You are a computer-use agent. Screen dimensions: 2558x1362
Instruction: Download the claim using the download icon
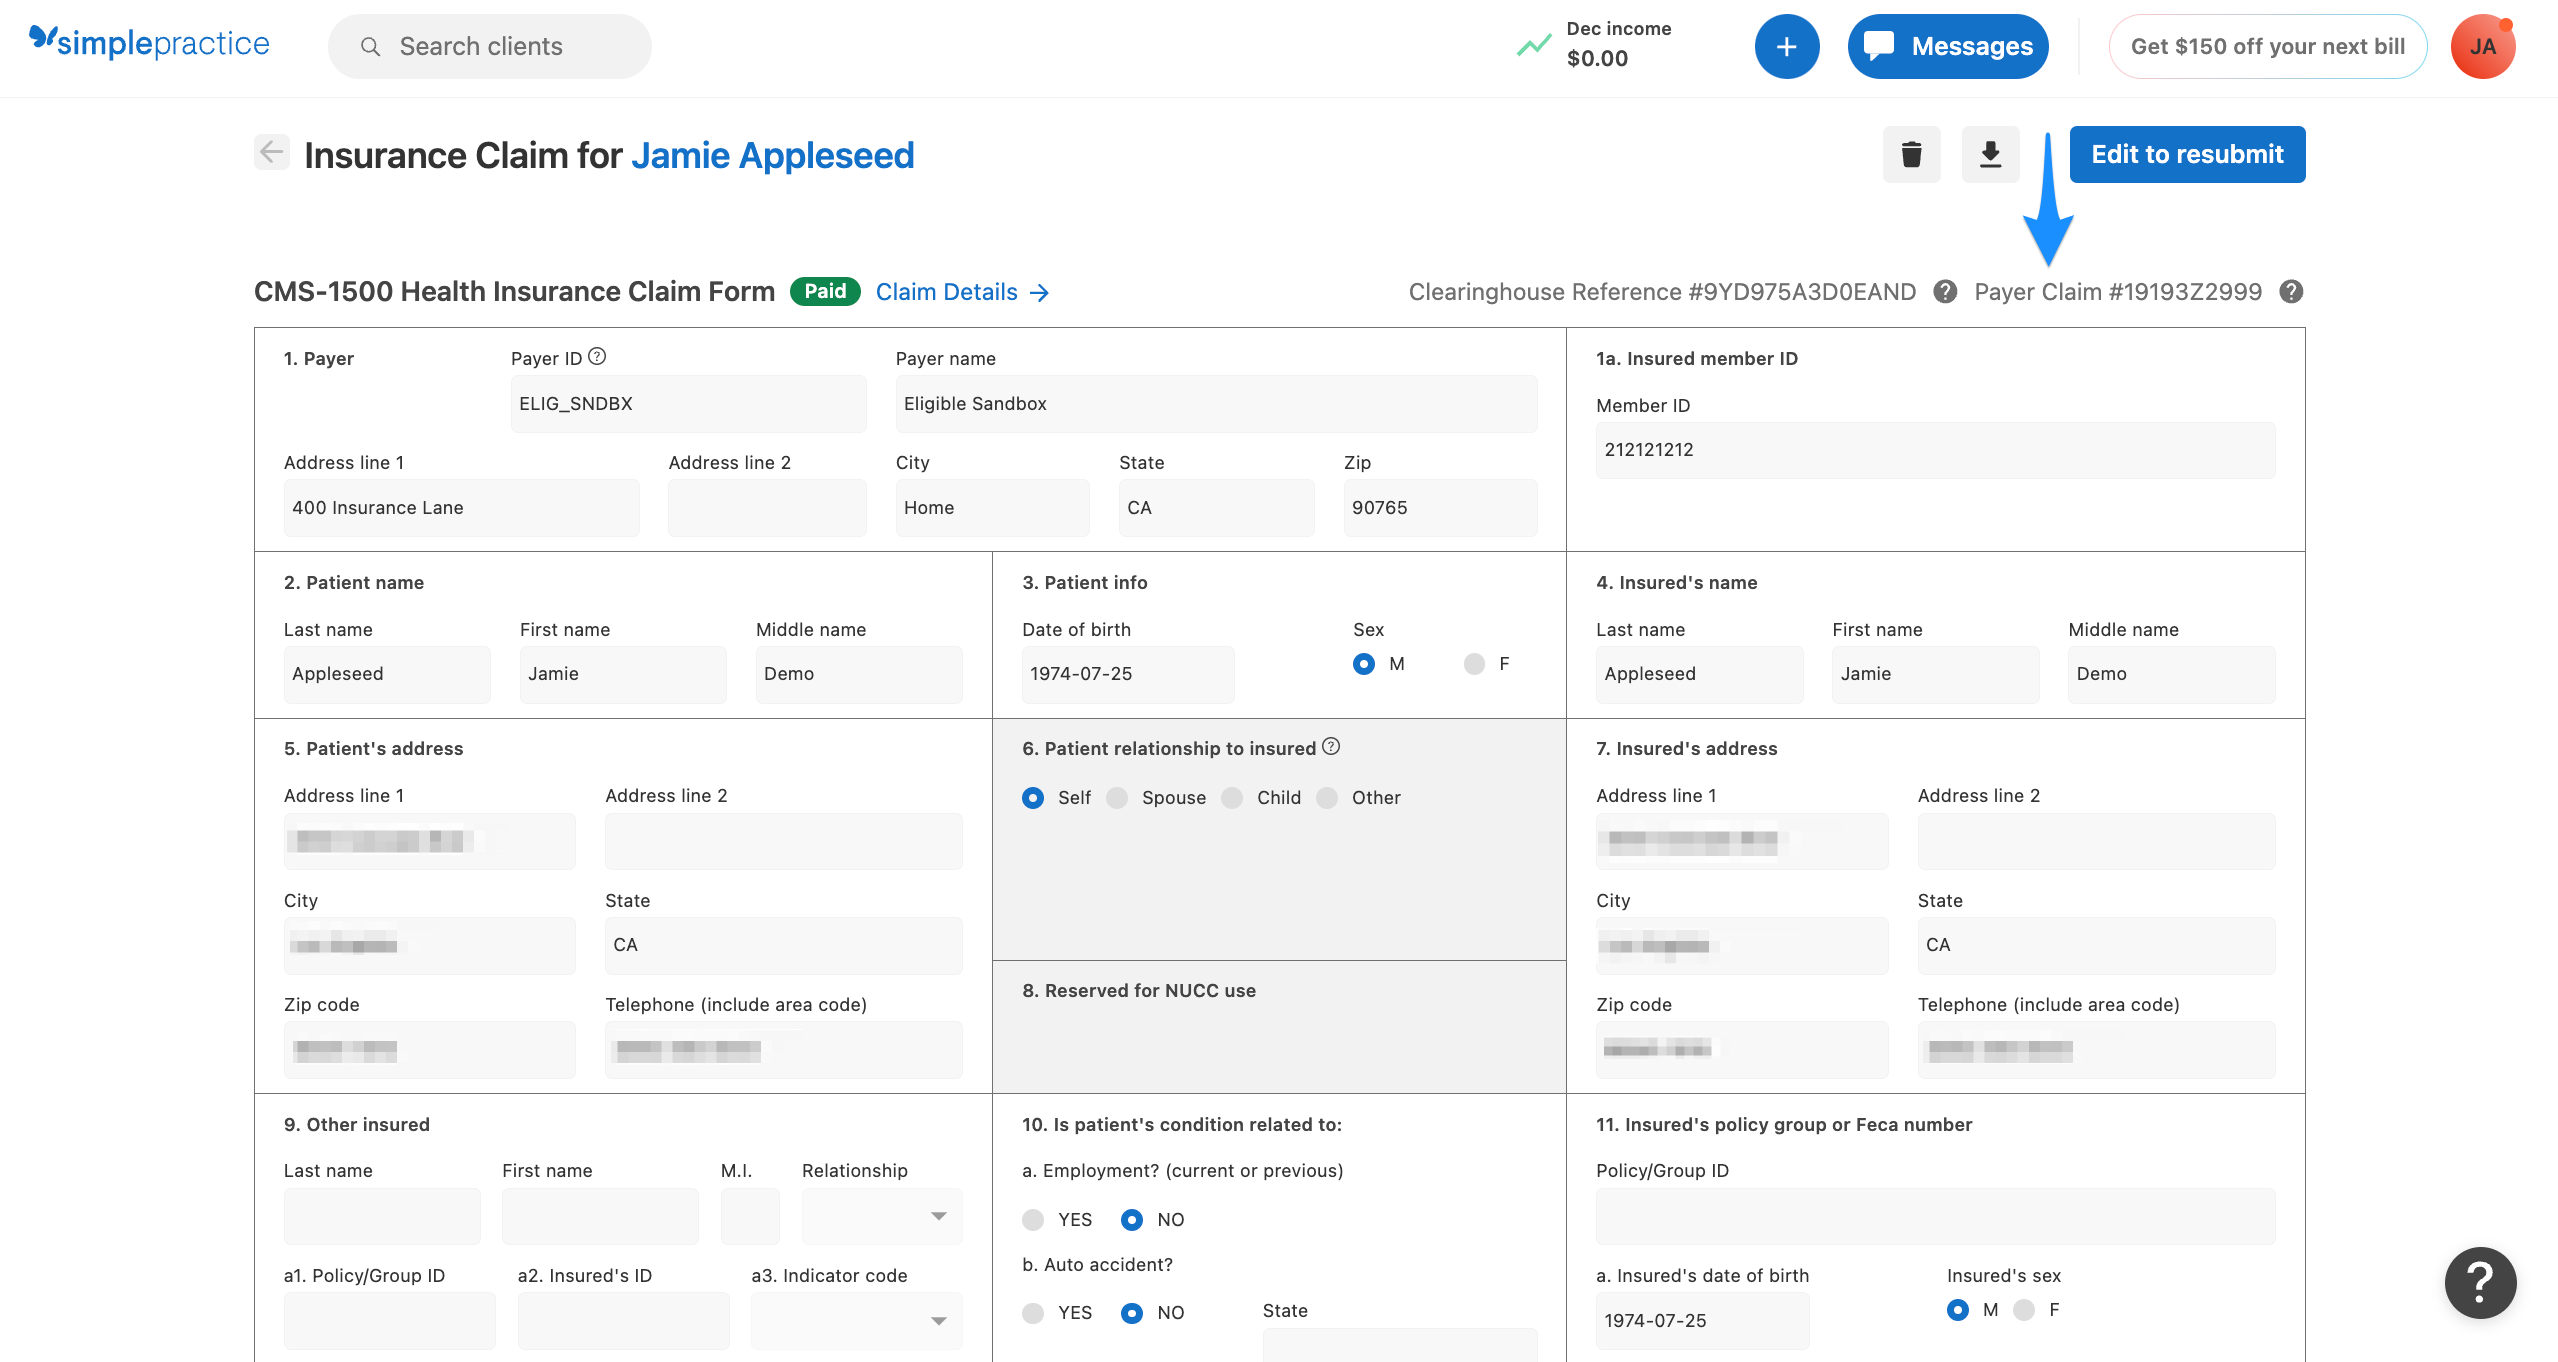click(1990, 154)
